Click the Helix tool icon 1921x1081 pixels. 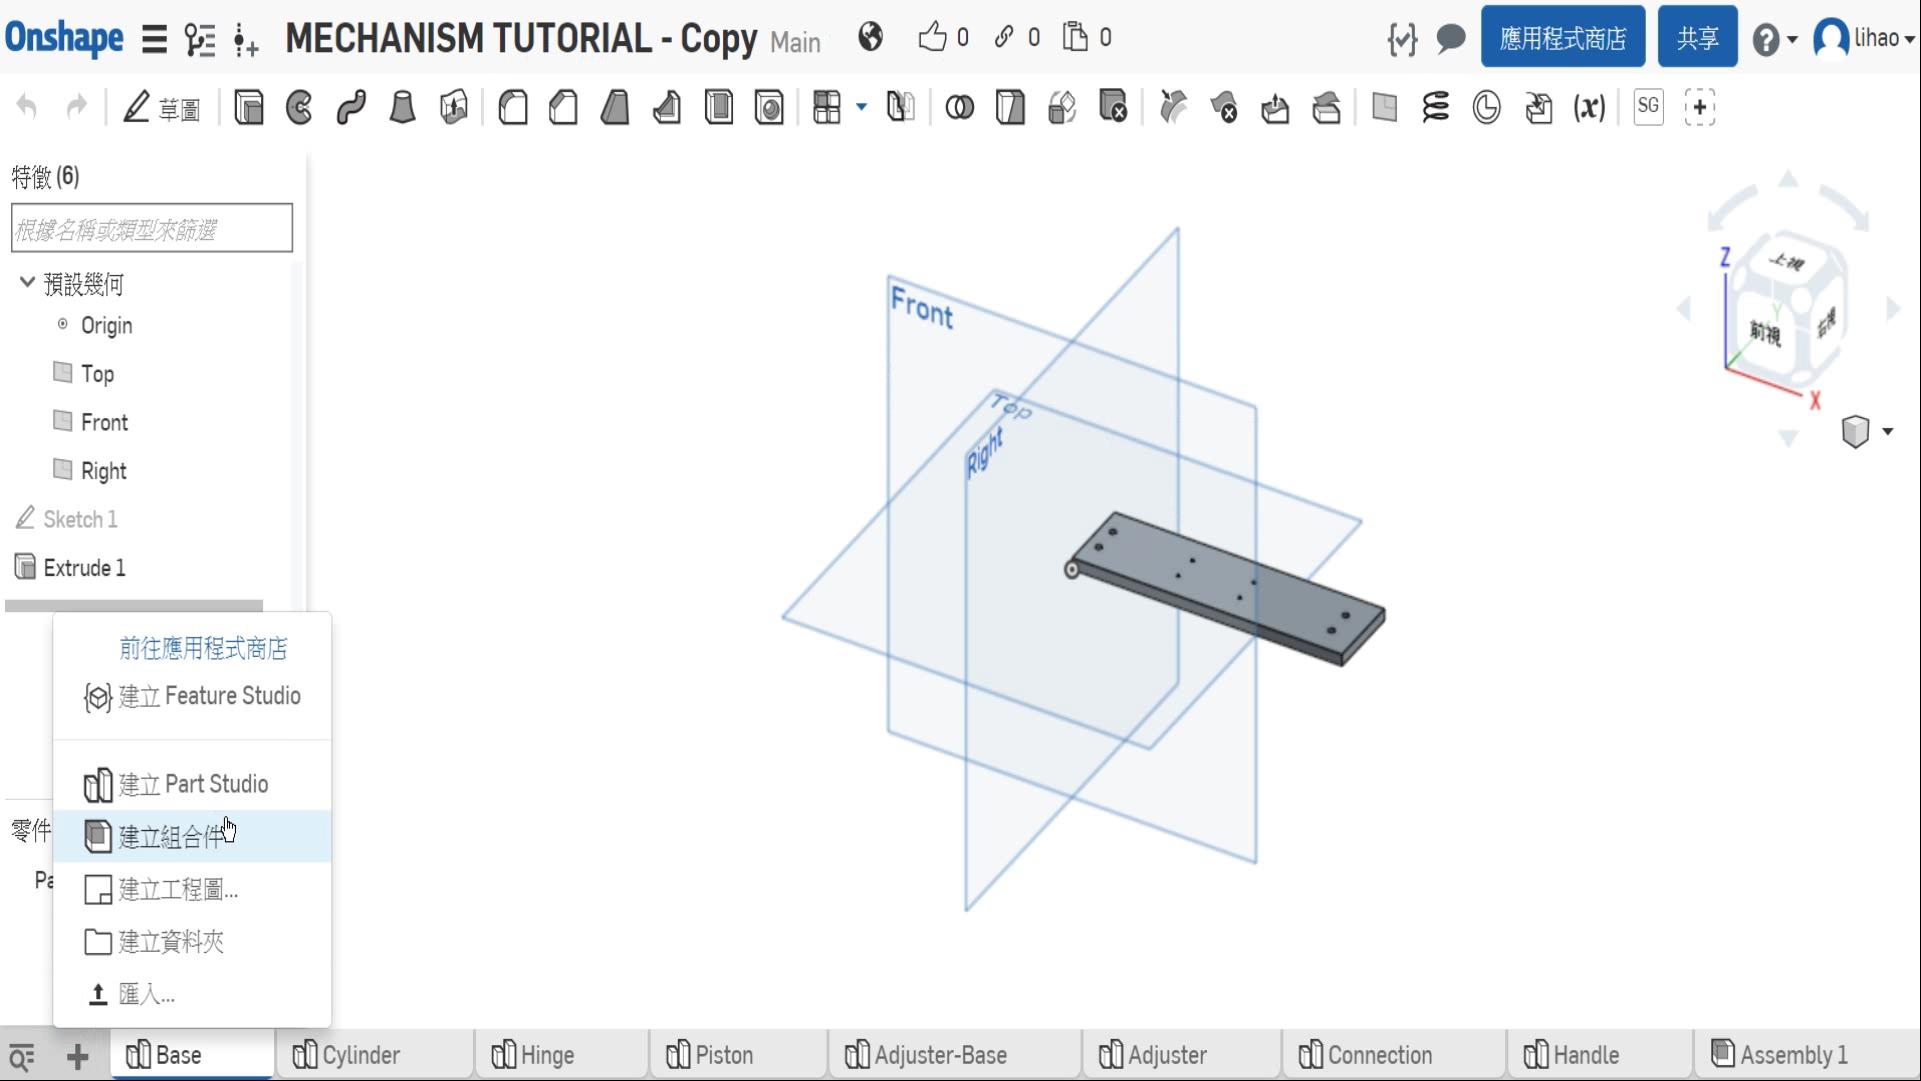click(1435, 107)
